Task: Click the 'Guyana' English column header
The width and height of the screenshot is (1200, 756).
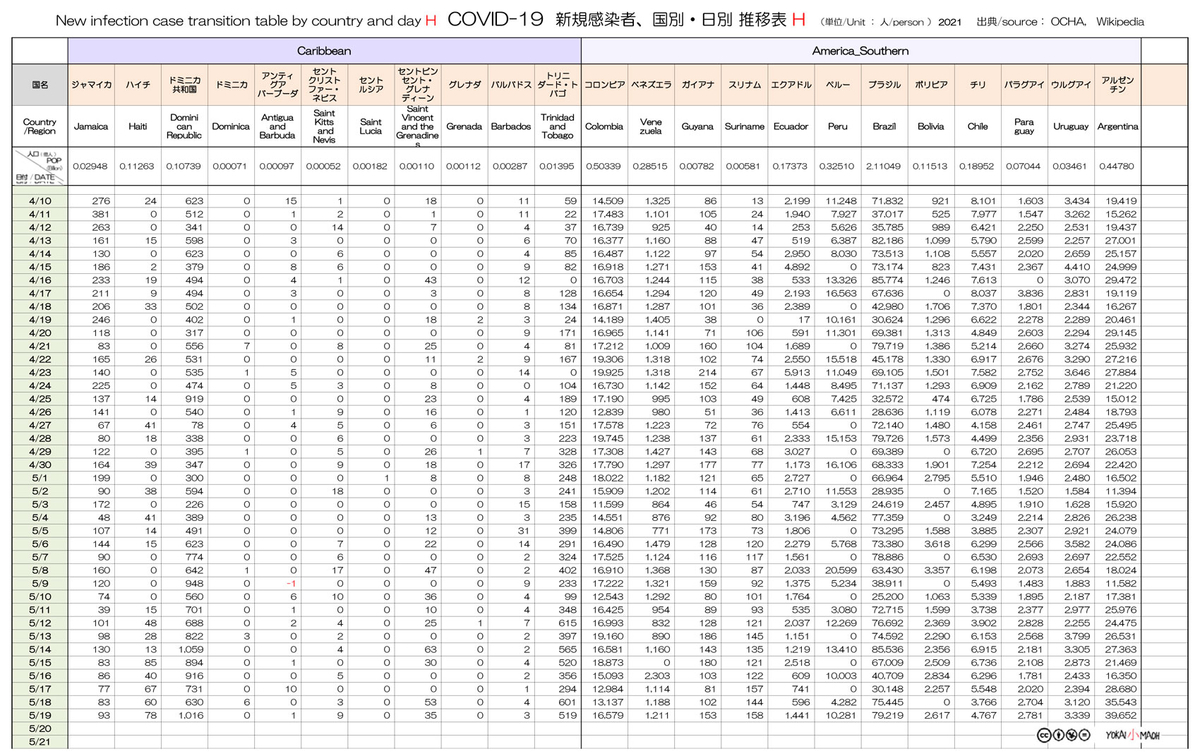Action: coord(697,127)
